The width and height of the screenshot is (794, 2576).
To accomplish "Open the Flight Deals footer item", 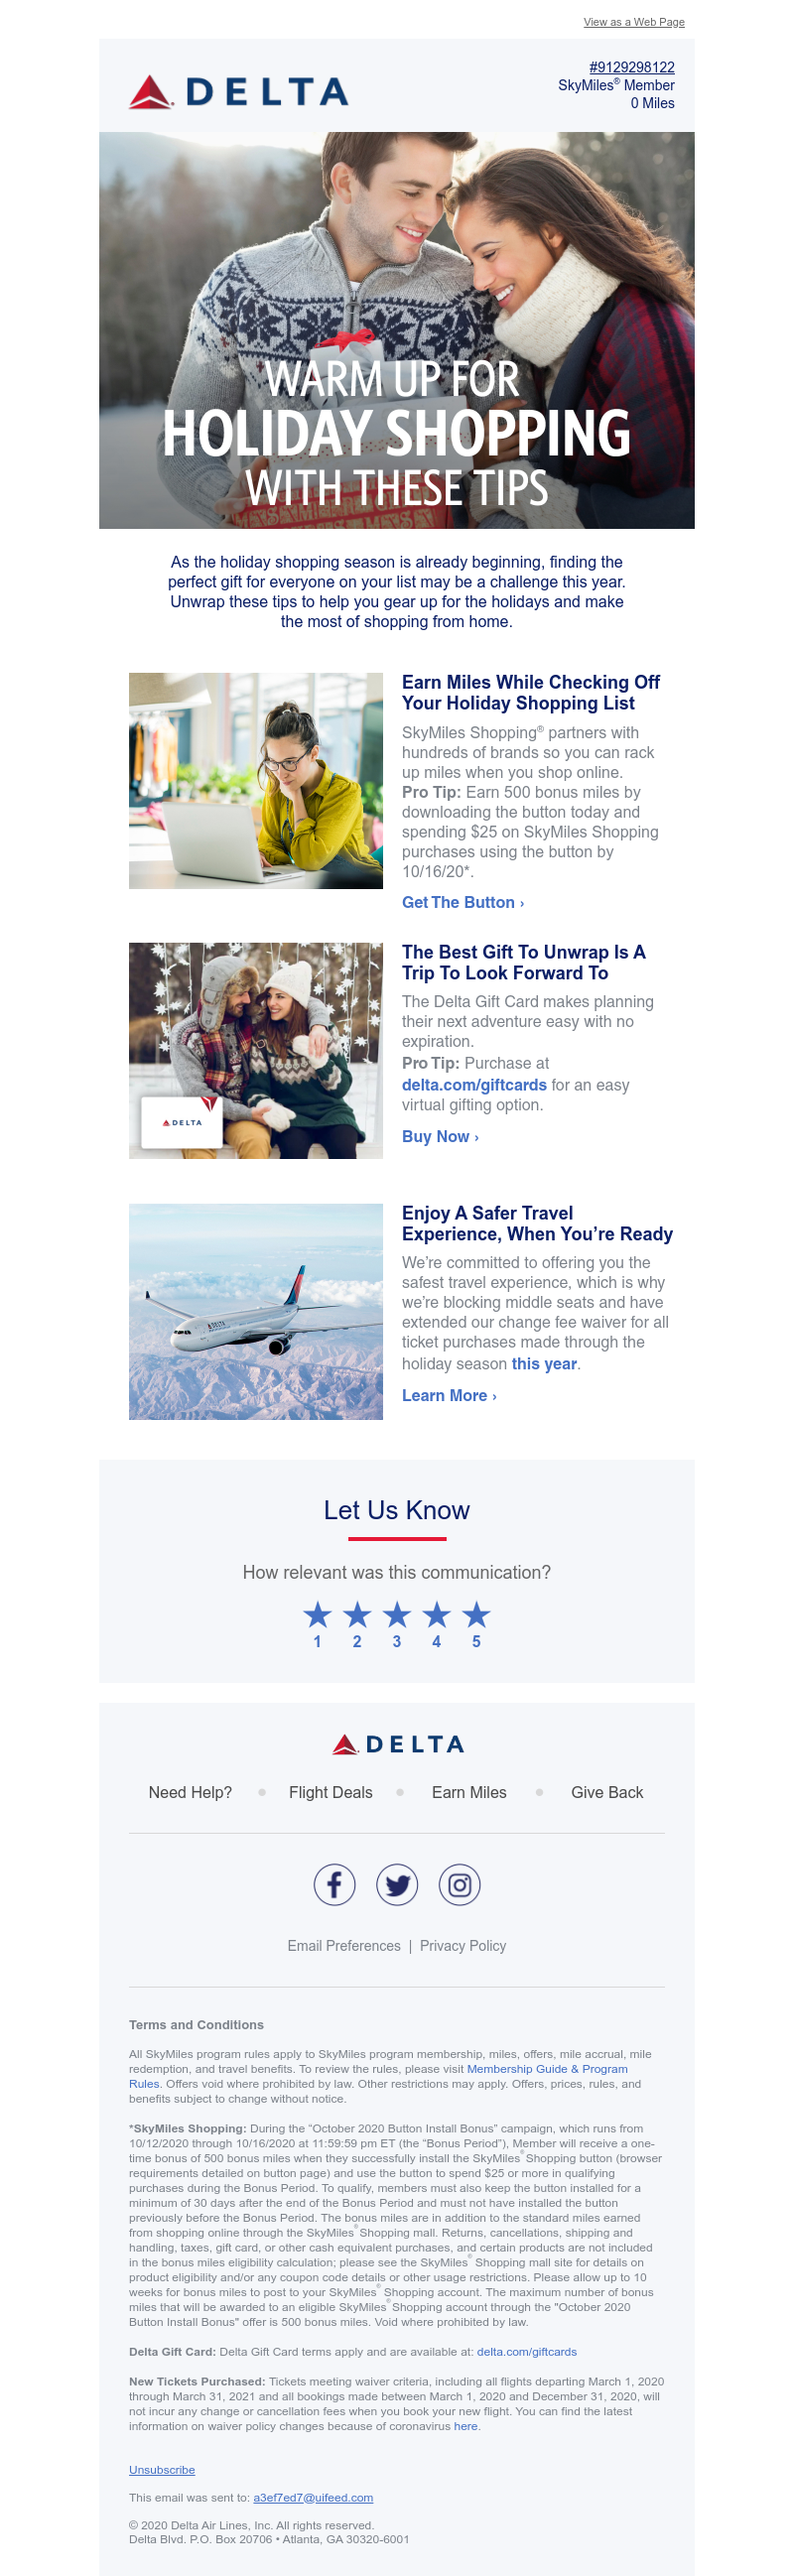I will [331, 1792].
